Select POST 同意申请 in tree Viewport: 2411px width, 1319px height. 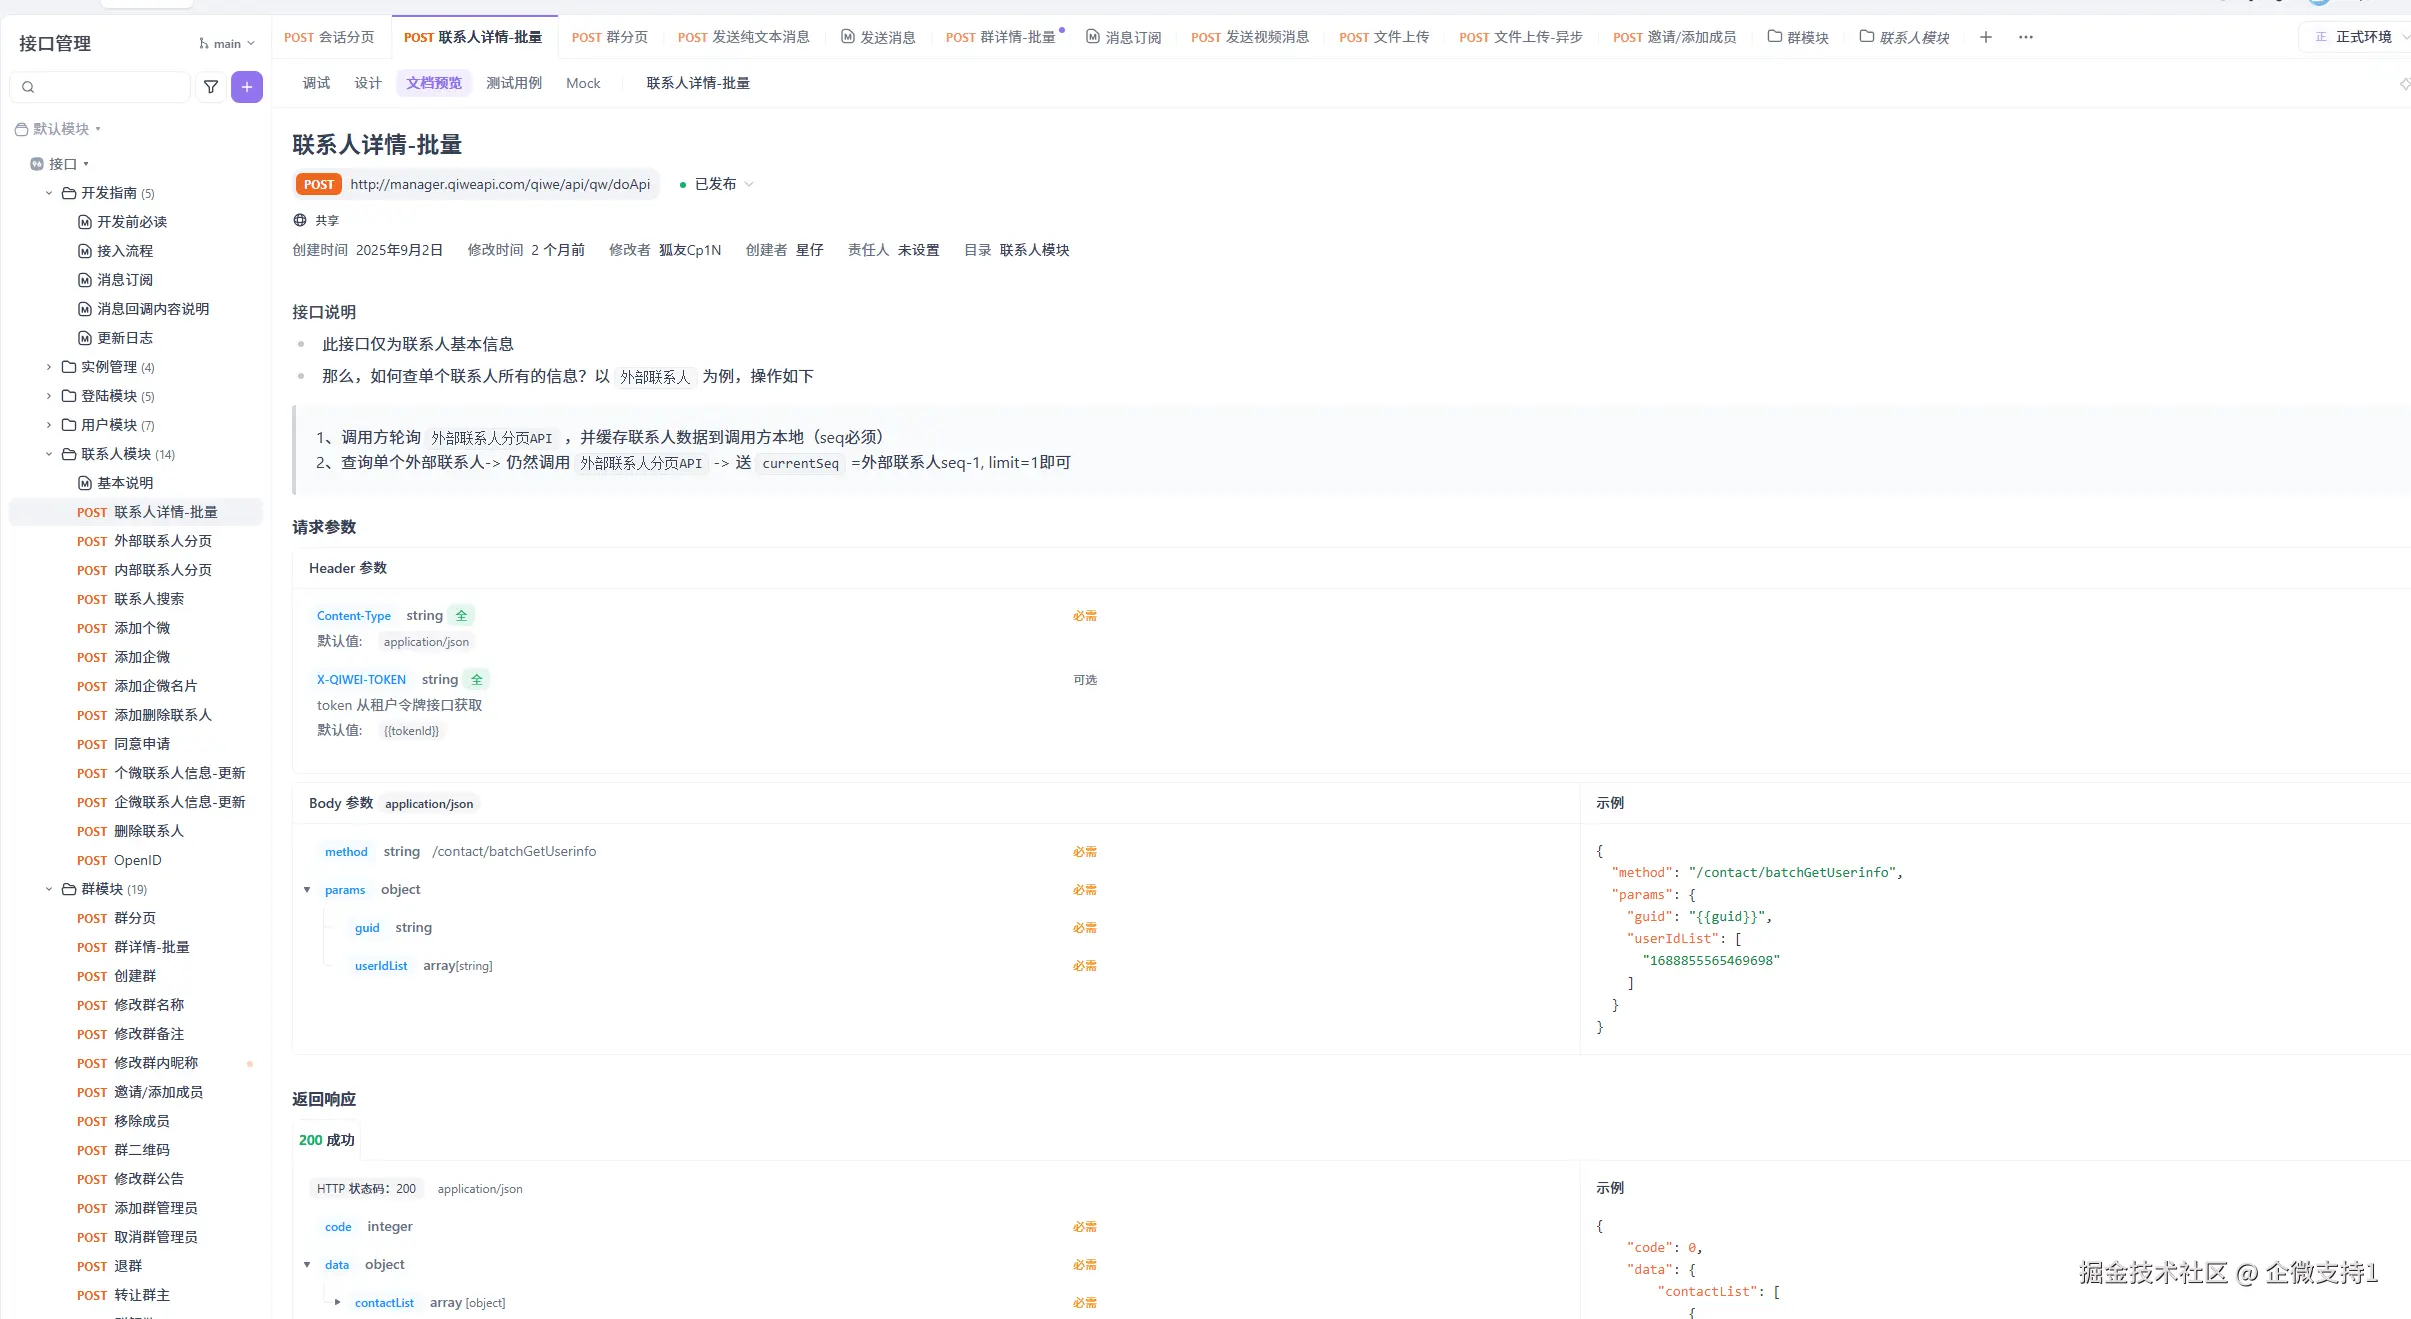click(x=123, y=744)
